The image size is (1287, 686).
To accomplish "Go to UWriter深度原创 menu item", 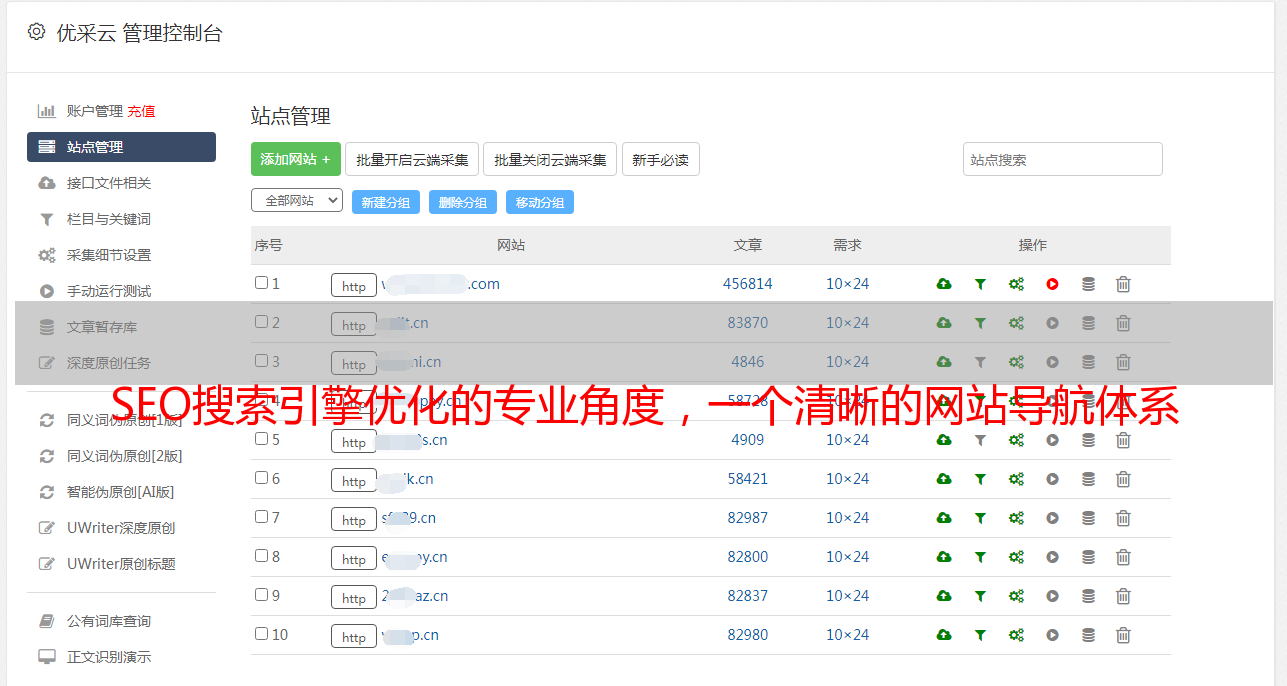I will (121, 528).
